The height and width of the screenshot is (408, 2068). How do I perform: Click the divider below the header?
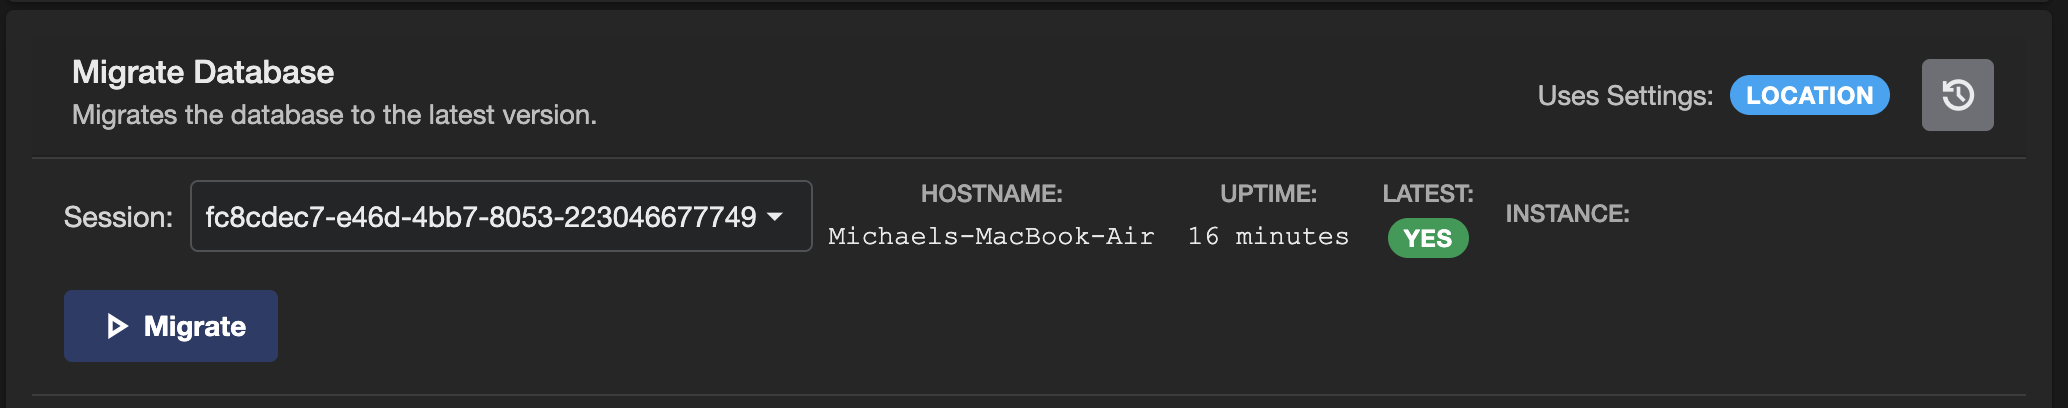tap(1029, 158)
